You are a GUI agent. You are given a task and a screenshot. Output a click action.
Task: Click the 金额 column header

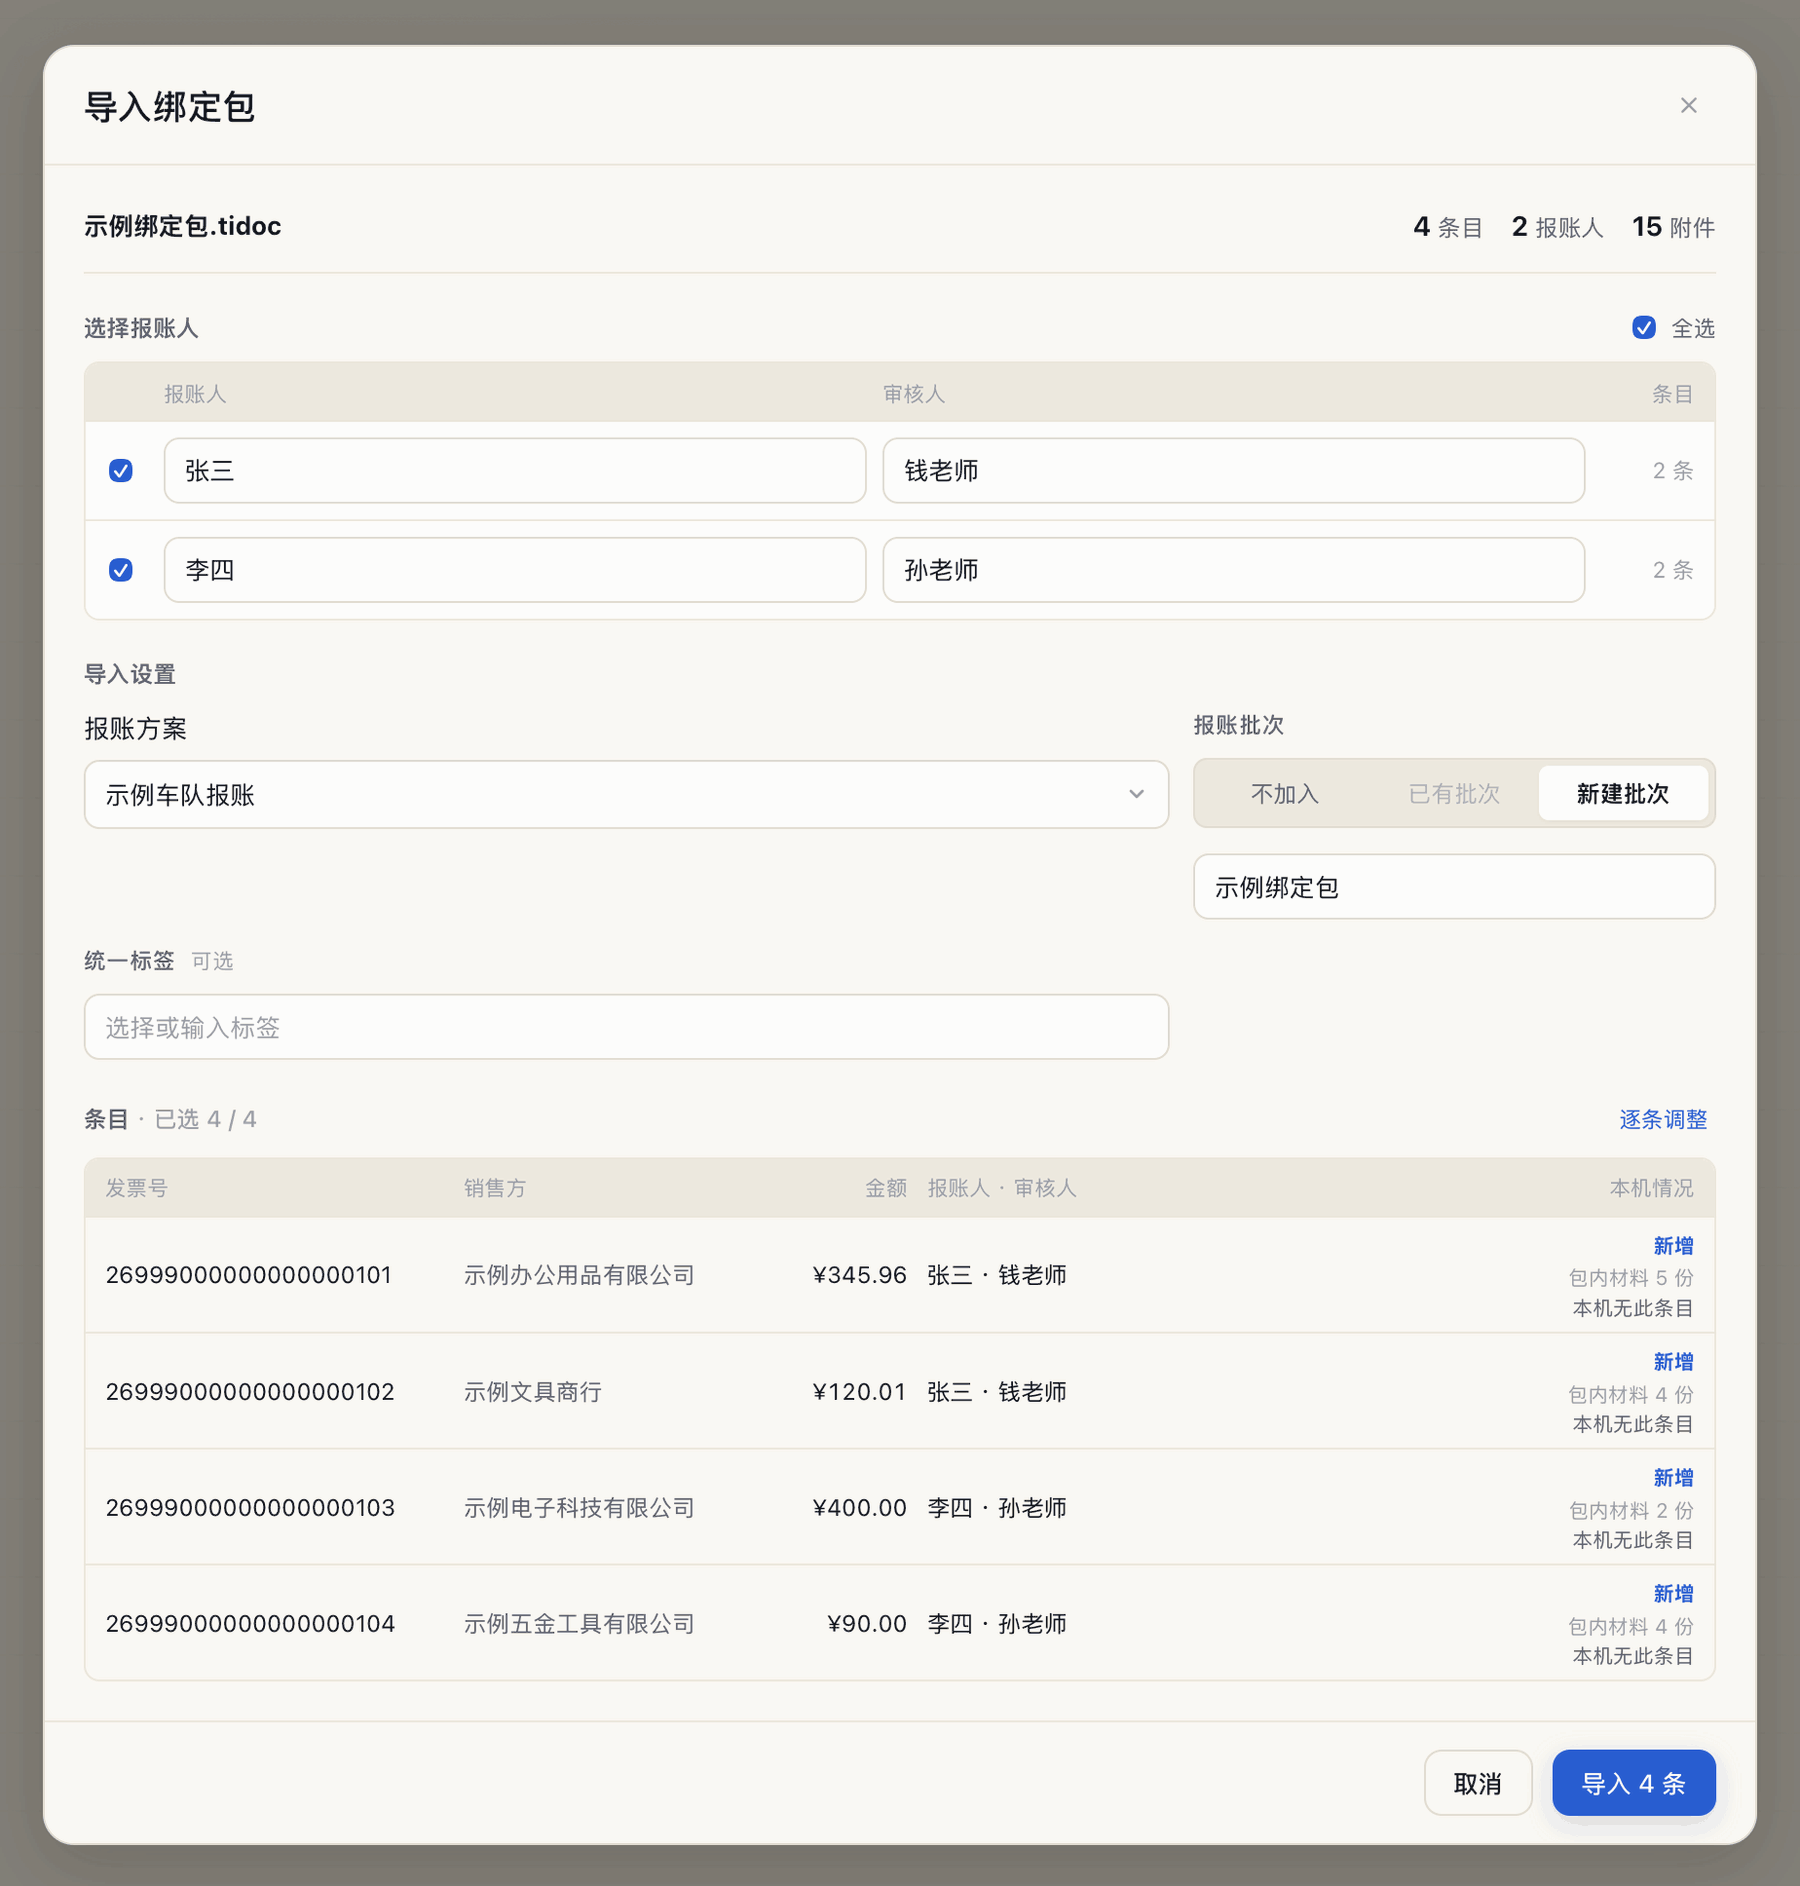(x=885, y=1188)
